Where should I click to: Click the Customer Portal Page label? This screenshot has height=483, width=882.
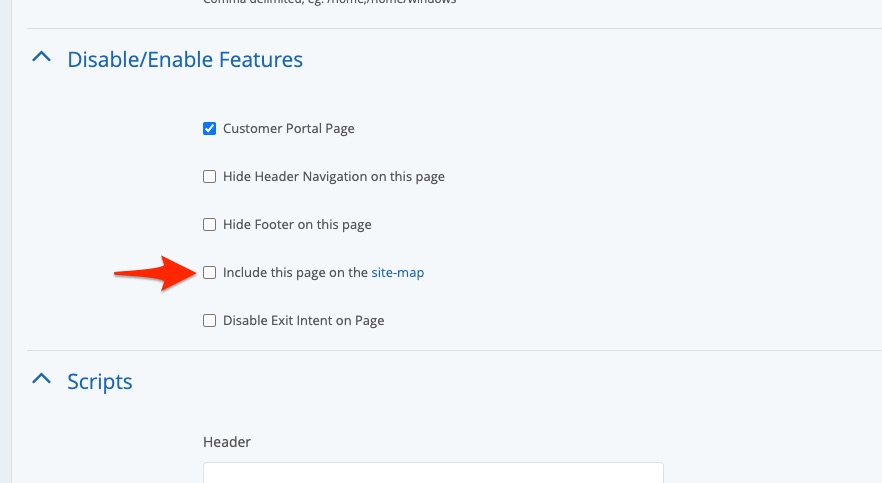click(x=289, y=128)
